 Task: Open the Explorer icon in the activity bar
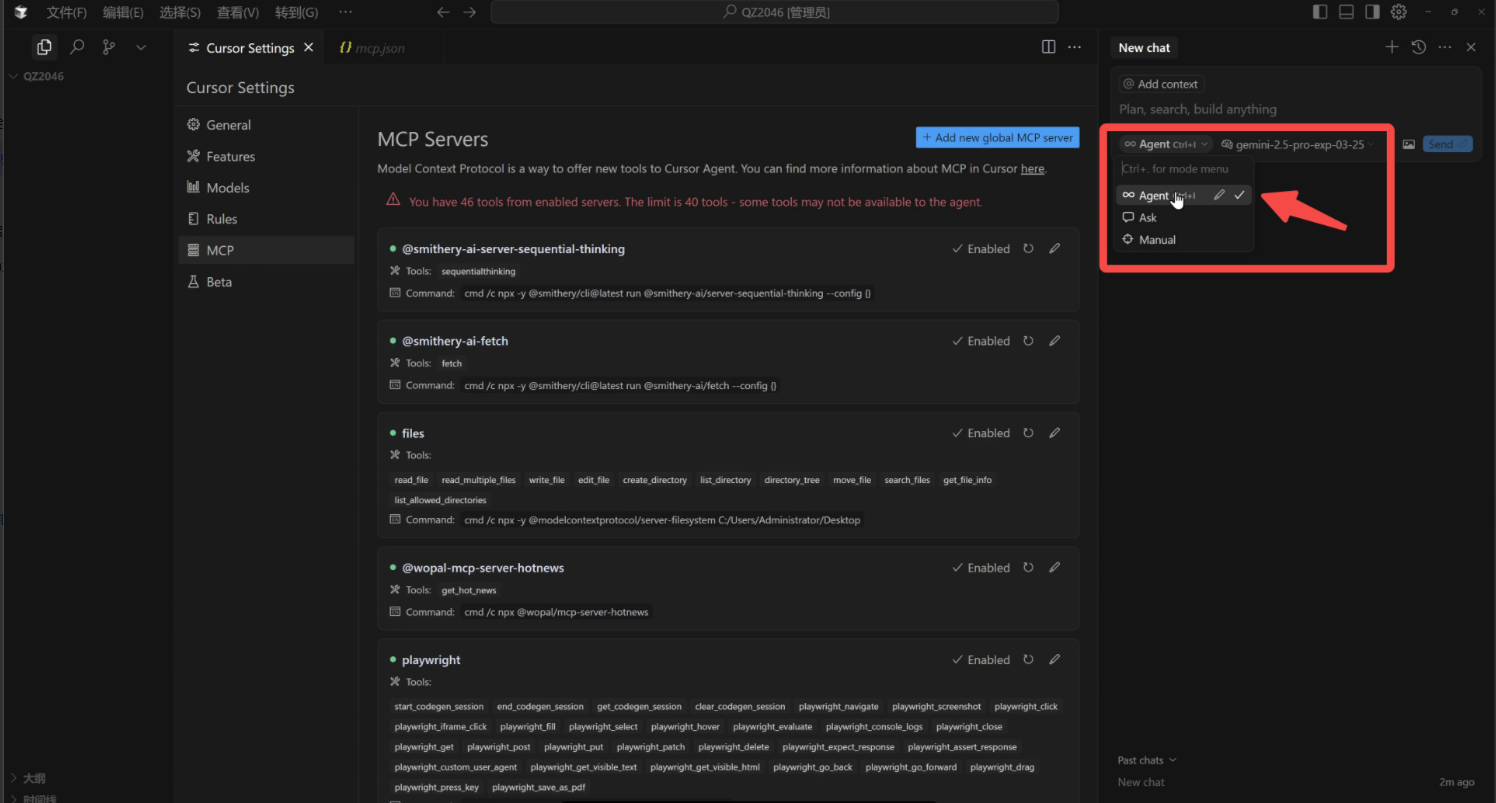(43, 46)
